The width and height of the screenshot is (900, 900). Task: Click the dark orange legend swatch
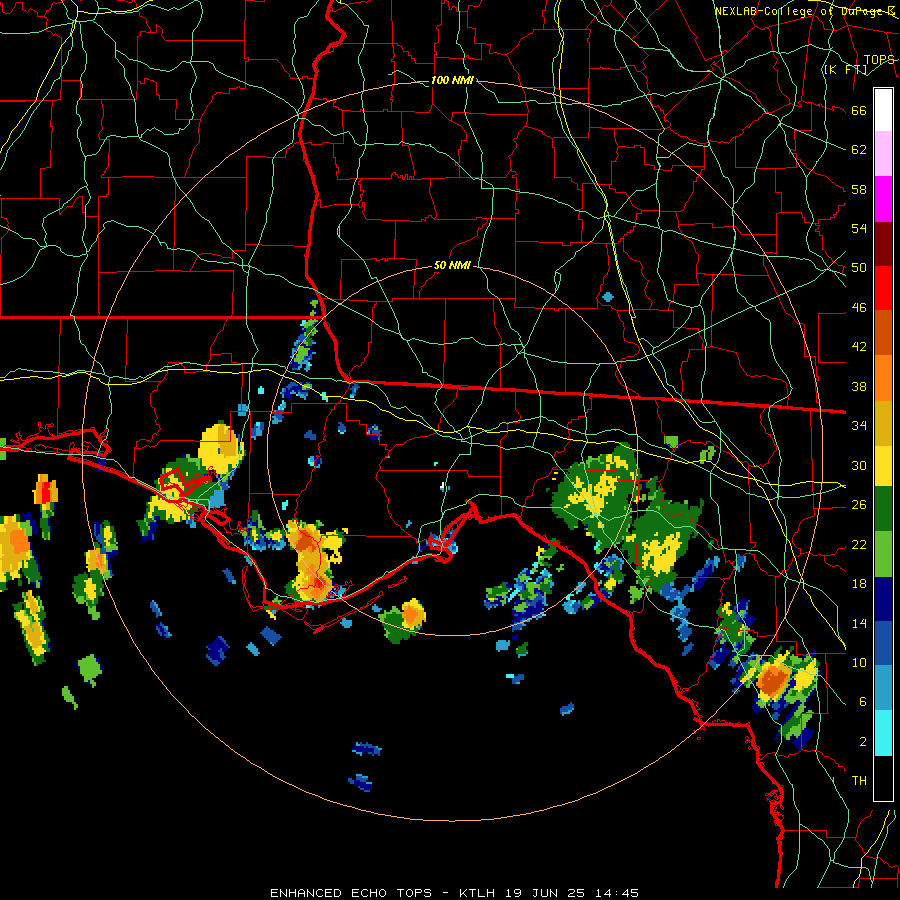[x=883, y=332]
